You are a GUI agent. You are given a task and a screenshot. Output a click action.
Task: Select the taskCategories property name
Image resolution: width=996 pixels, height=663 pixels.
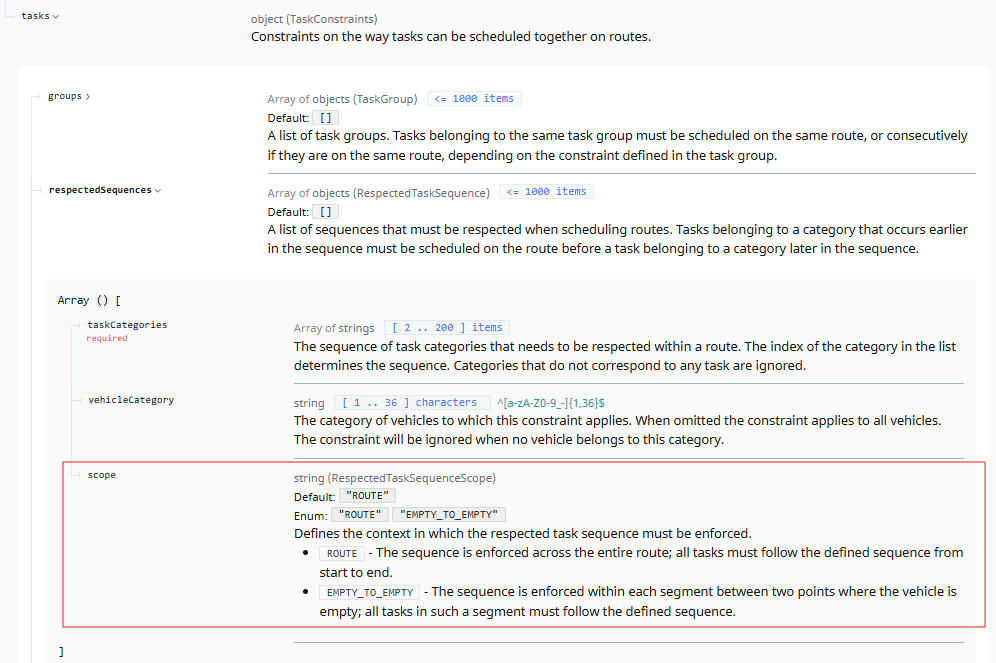tap(127, 325)
